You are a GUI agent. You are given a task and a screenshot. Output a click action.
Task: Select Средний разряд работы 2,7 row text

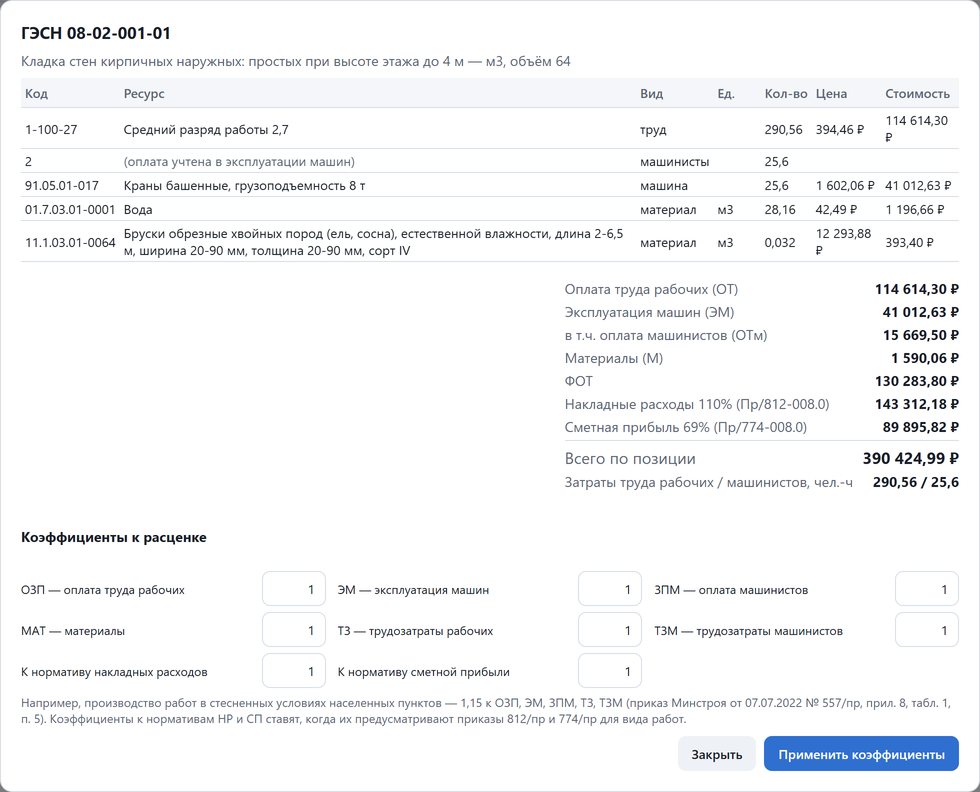206,129
